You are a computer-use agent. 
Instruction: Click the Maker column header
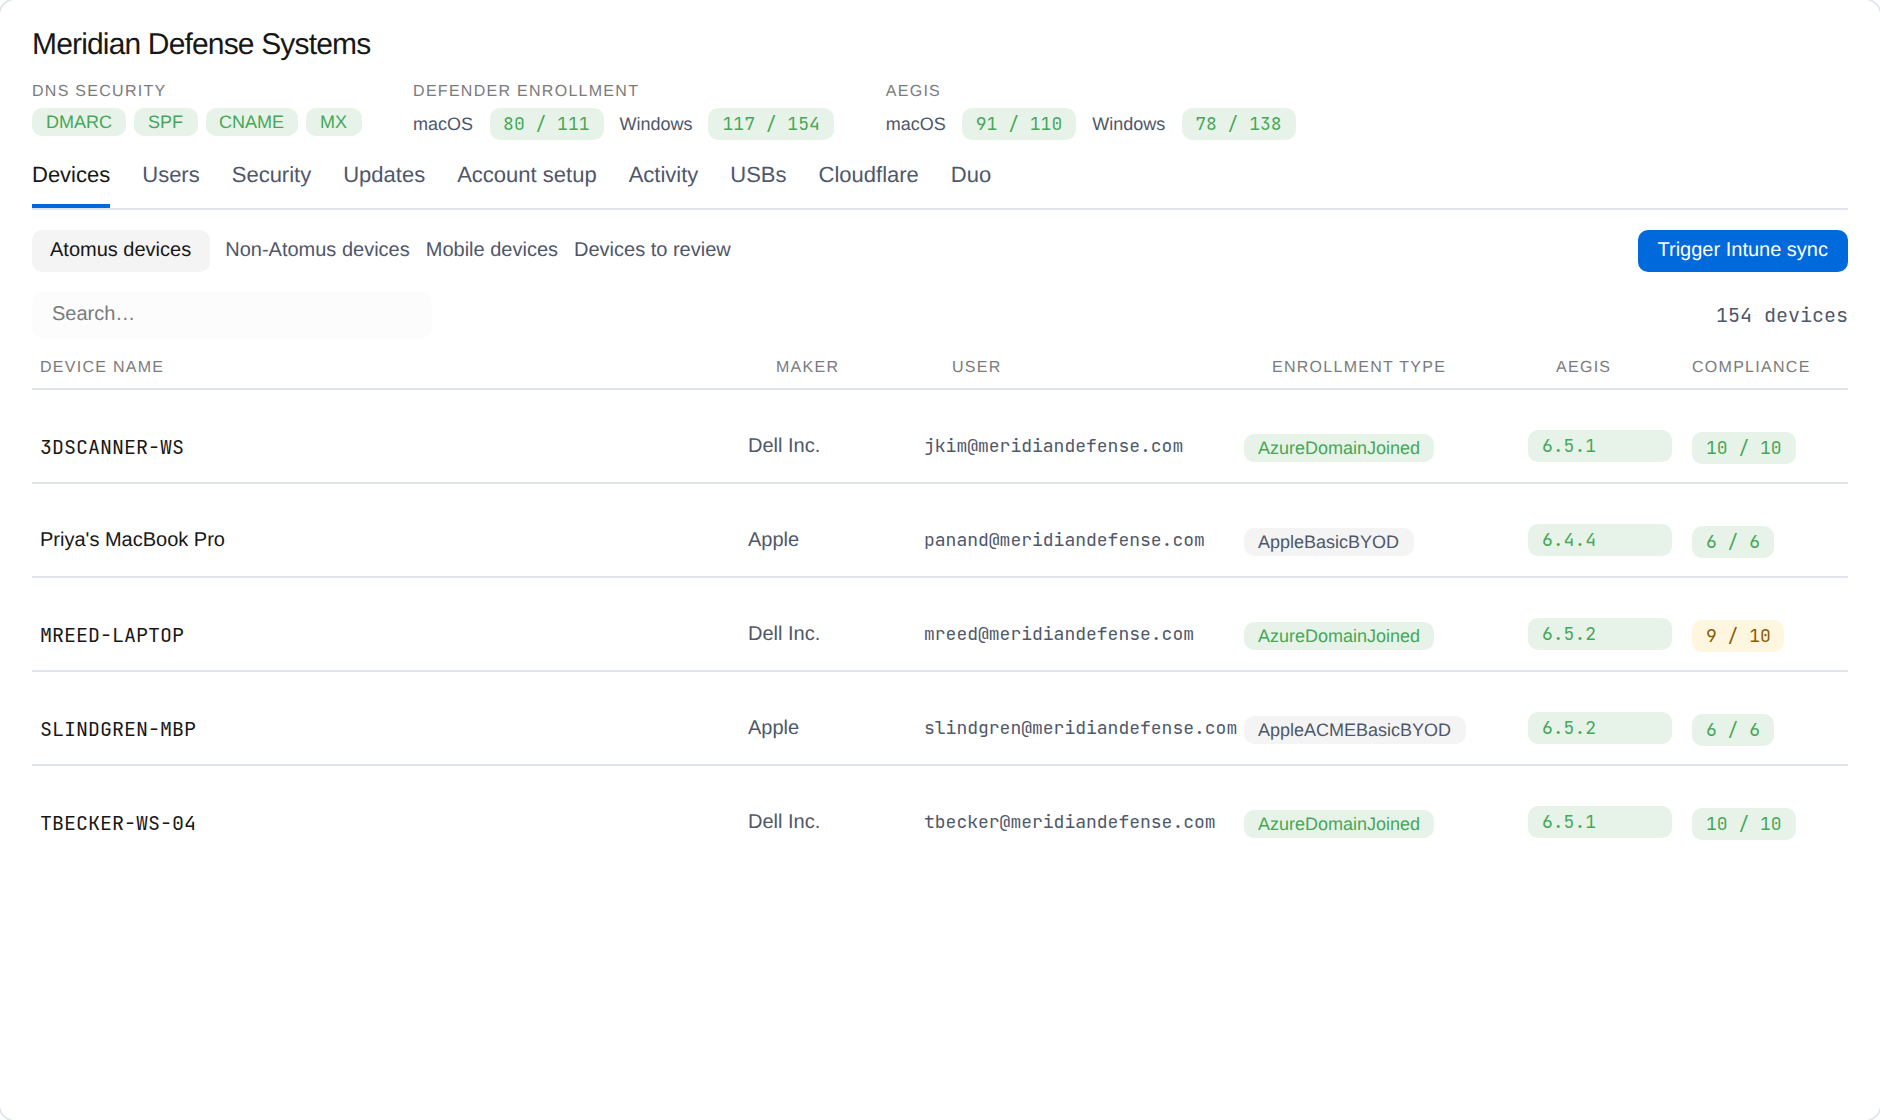[807, 367]
